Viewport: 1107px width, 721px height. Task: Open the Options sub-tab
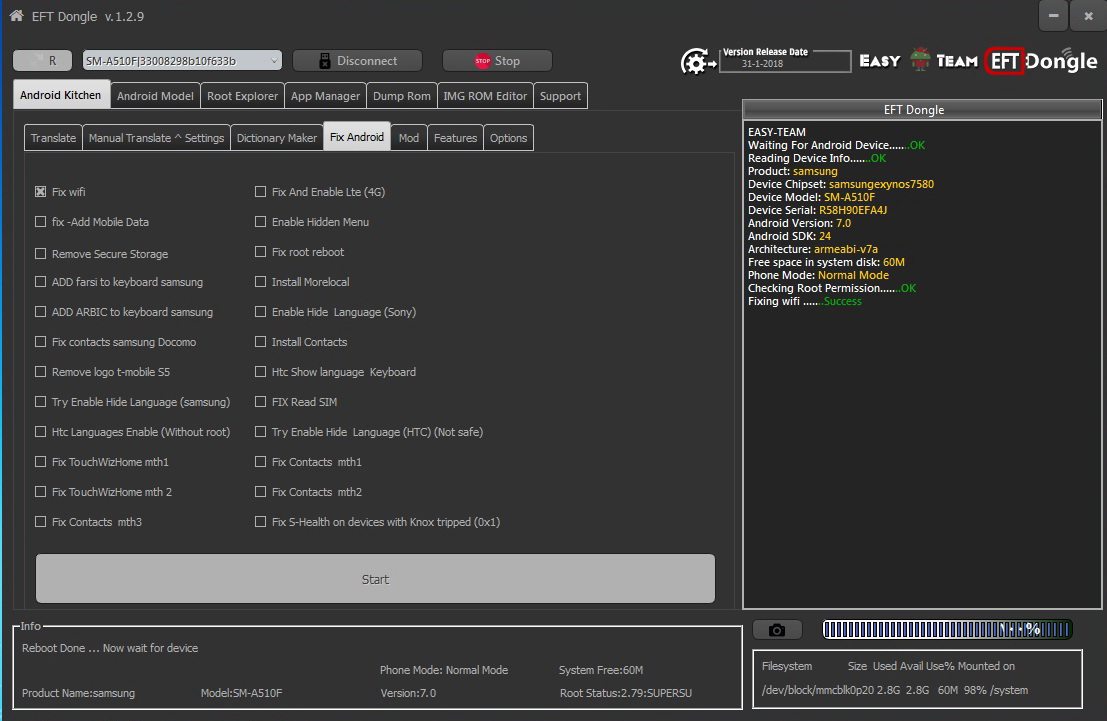(508, 138)
